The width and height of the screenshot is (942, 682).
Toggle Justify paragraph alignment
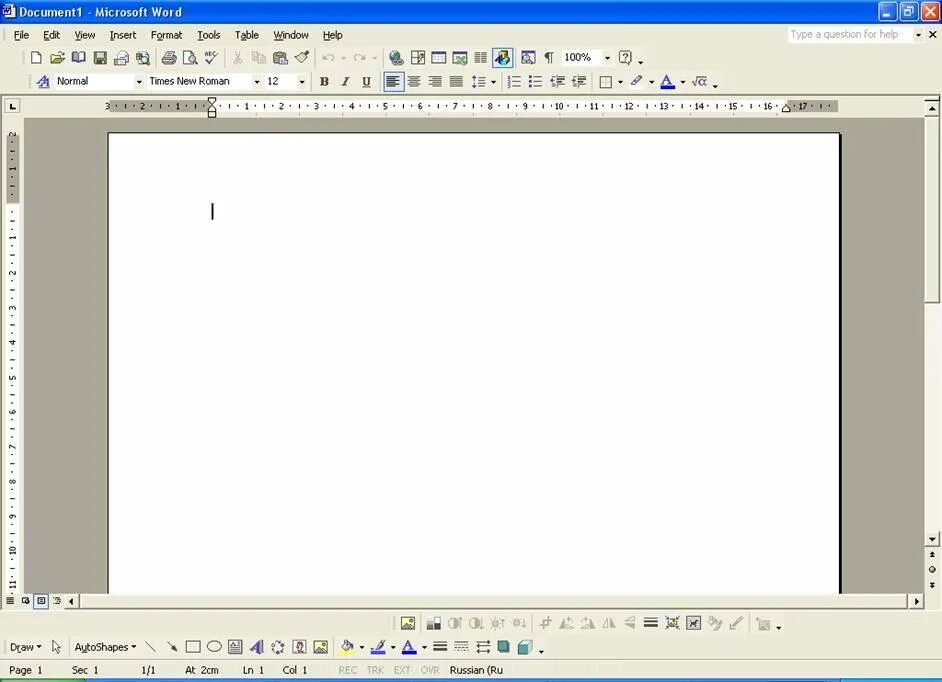(457, 82)
